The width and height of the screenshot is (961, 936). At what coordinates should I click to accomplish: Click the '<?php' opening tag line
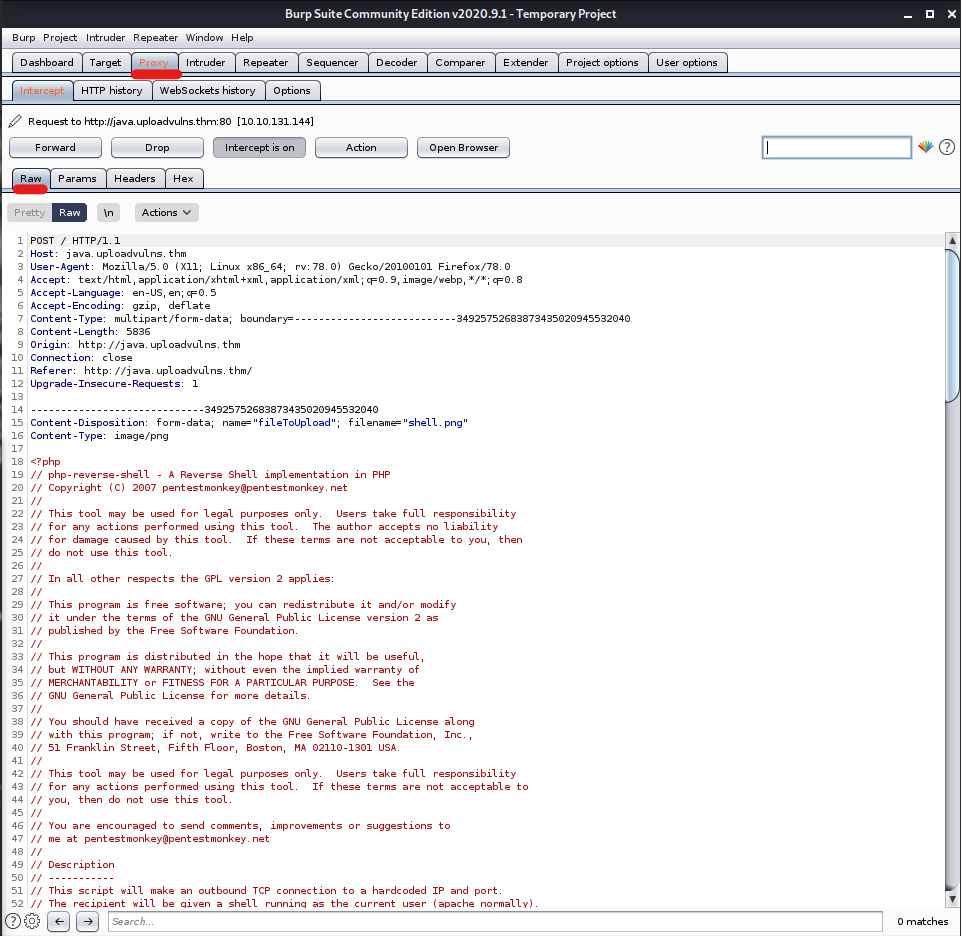[x=45, y=462]
